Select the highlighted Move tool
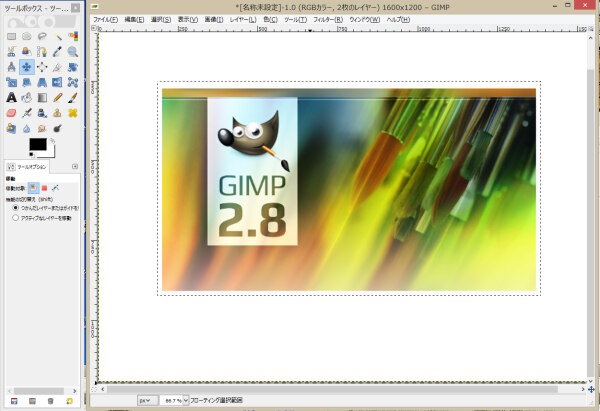Screen dimensions: 600x411 coord(26,67)
